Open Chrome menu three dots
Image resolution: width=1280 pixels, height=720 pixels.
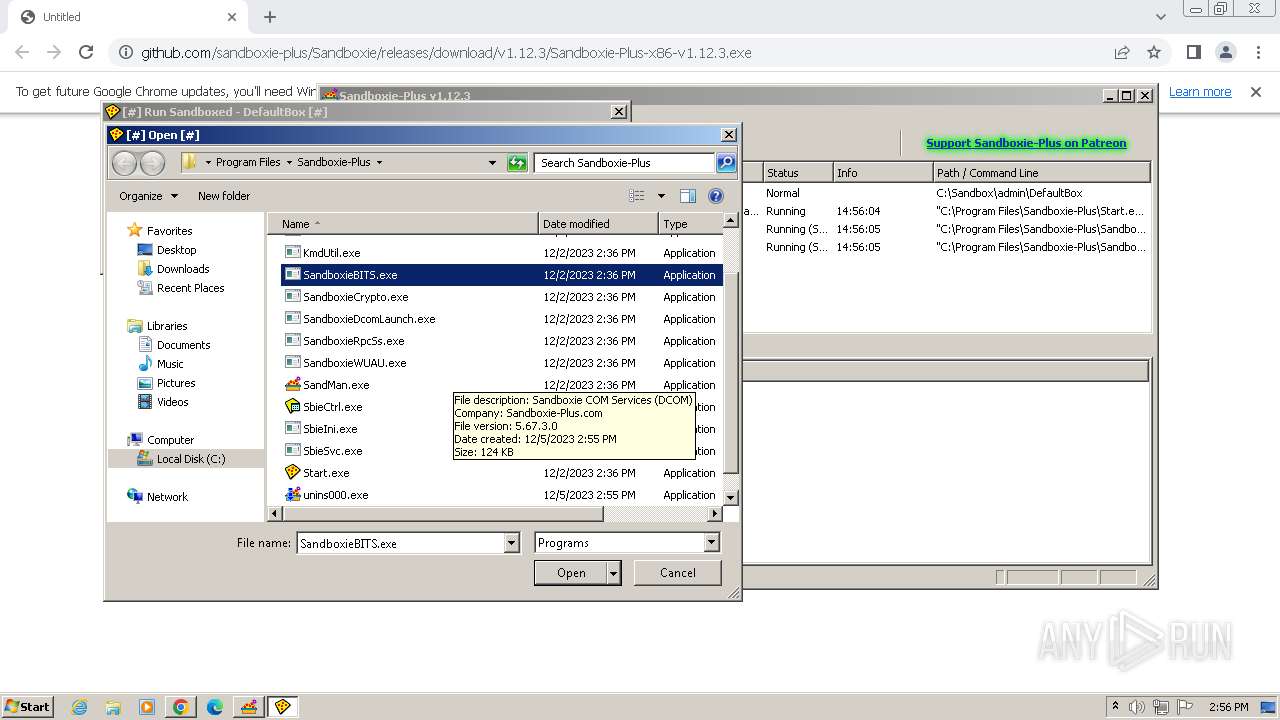pos(1256,52)
